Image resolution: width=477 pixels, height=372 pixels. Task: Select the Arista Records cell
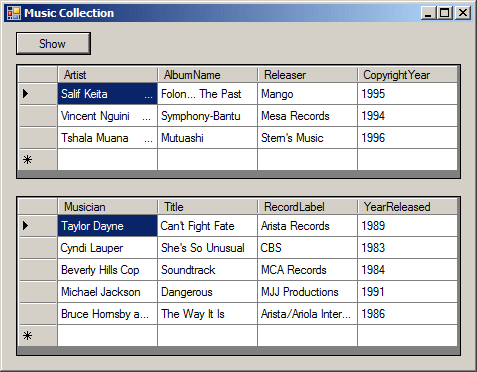(307, 226)
